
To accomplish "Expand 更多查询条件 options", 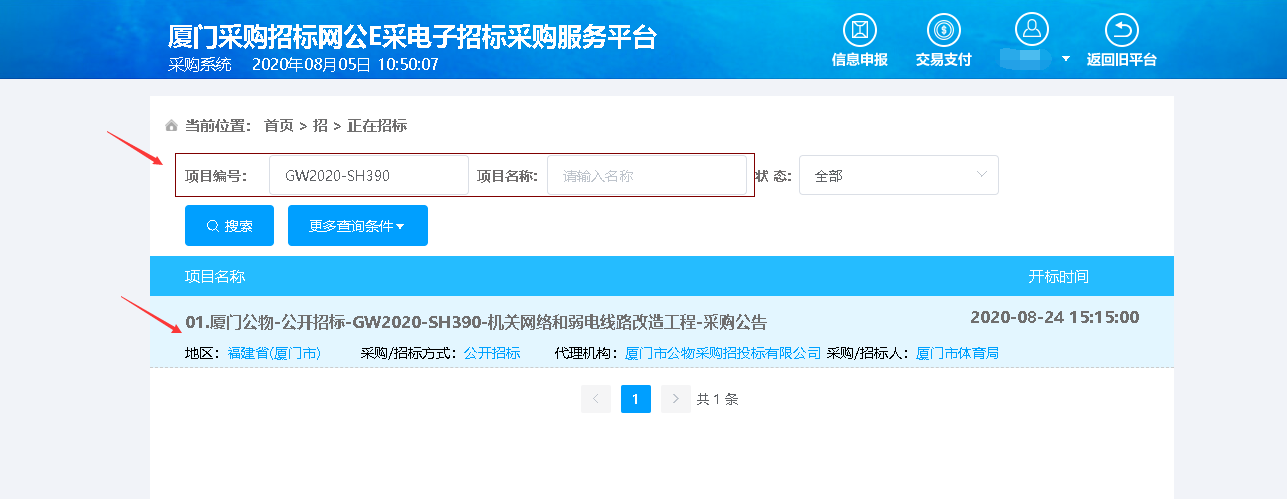I will point(357,226).
